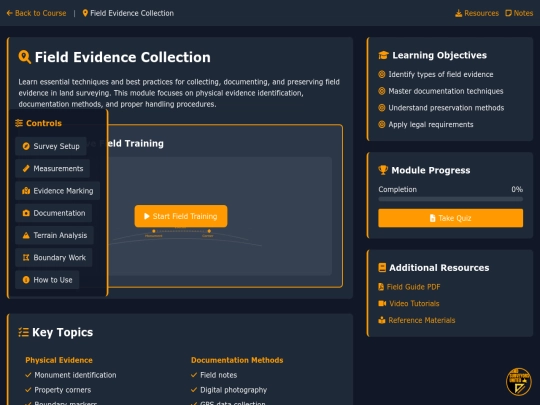This screenshot has width=540, height=405.
Task: Click the book icon by Additional Resources
Action: [382, 268]
